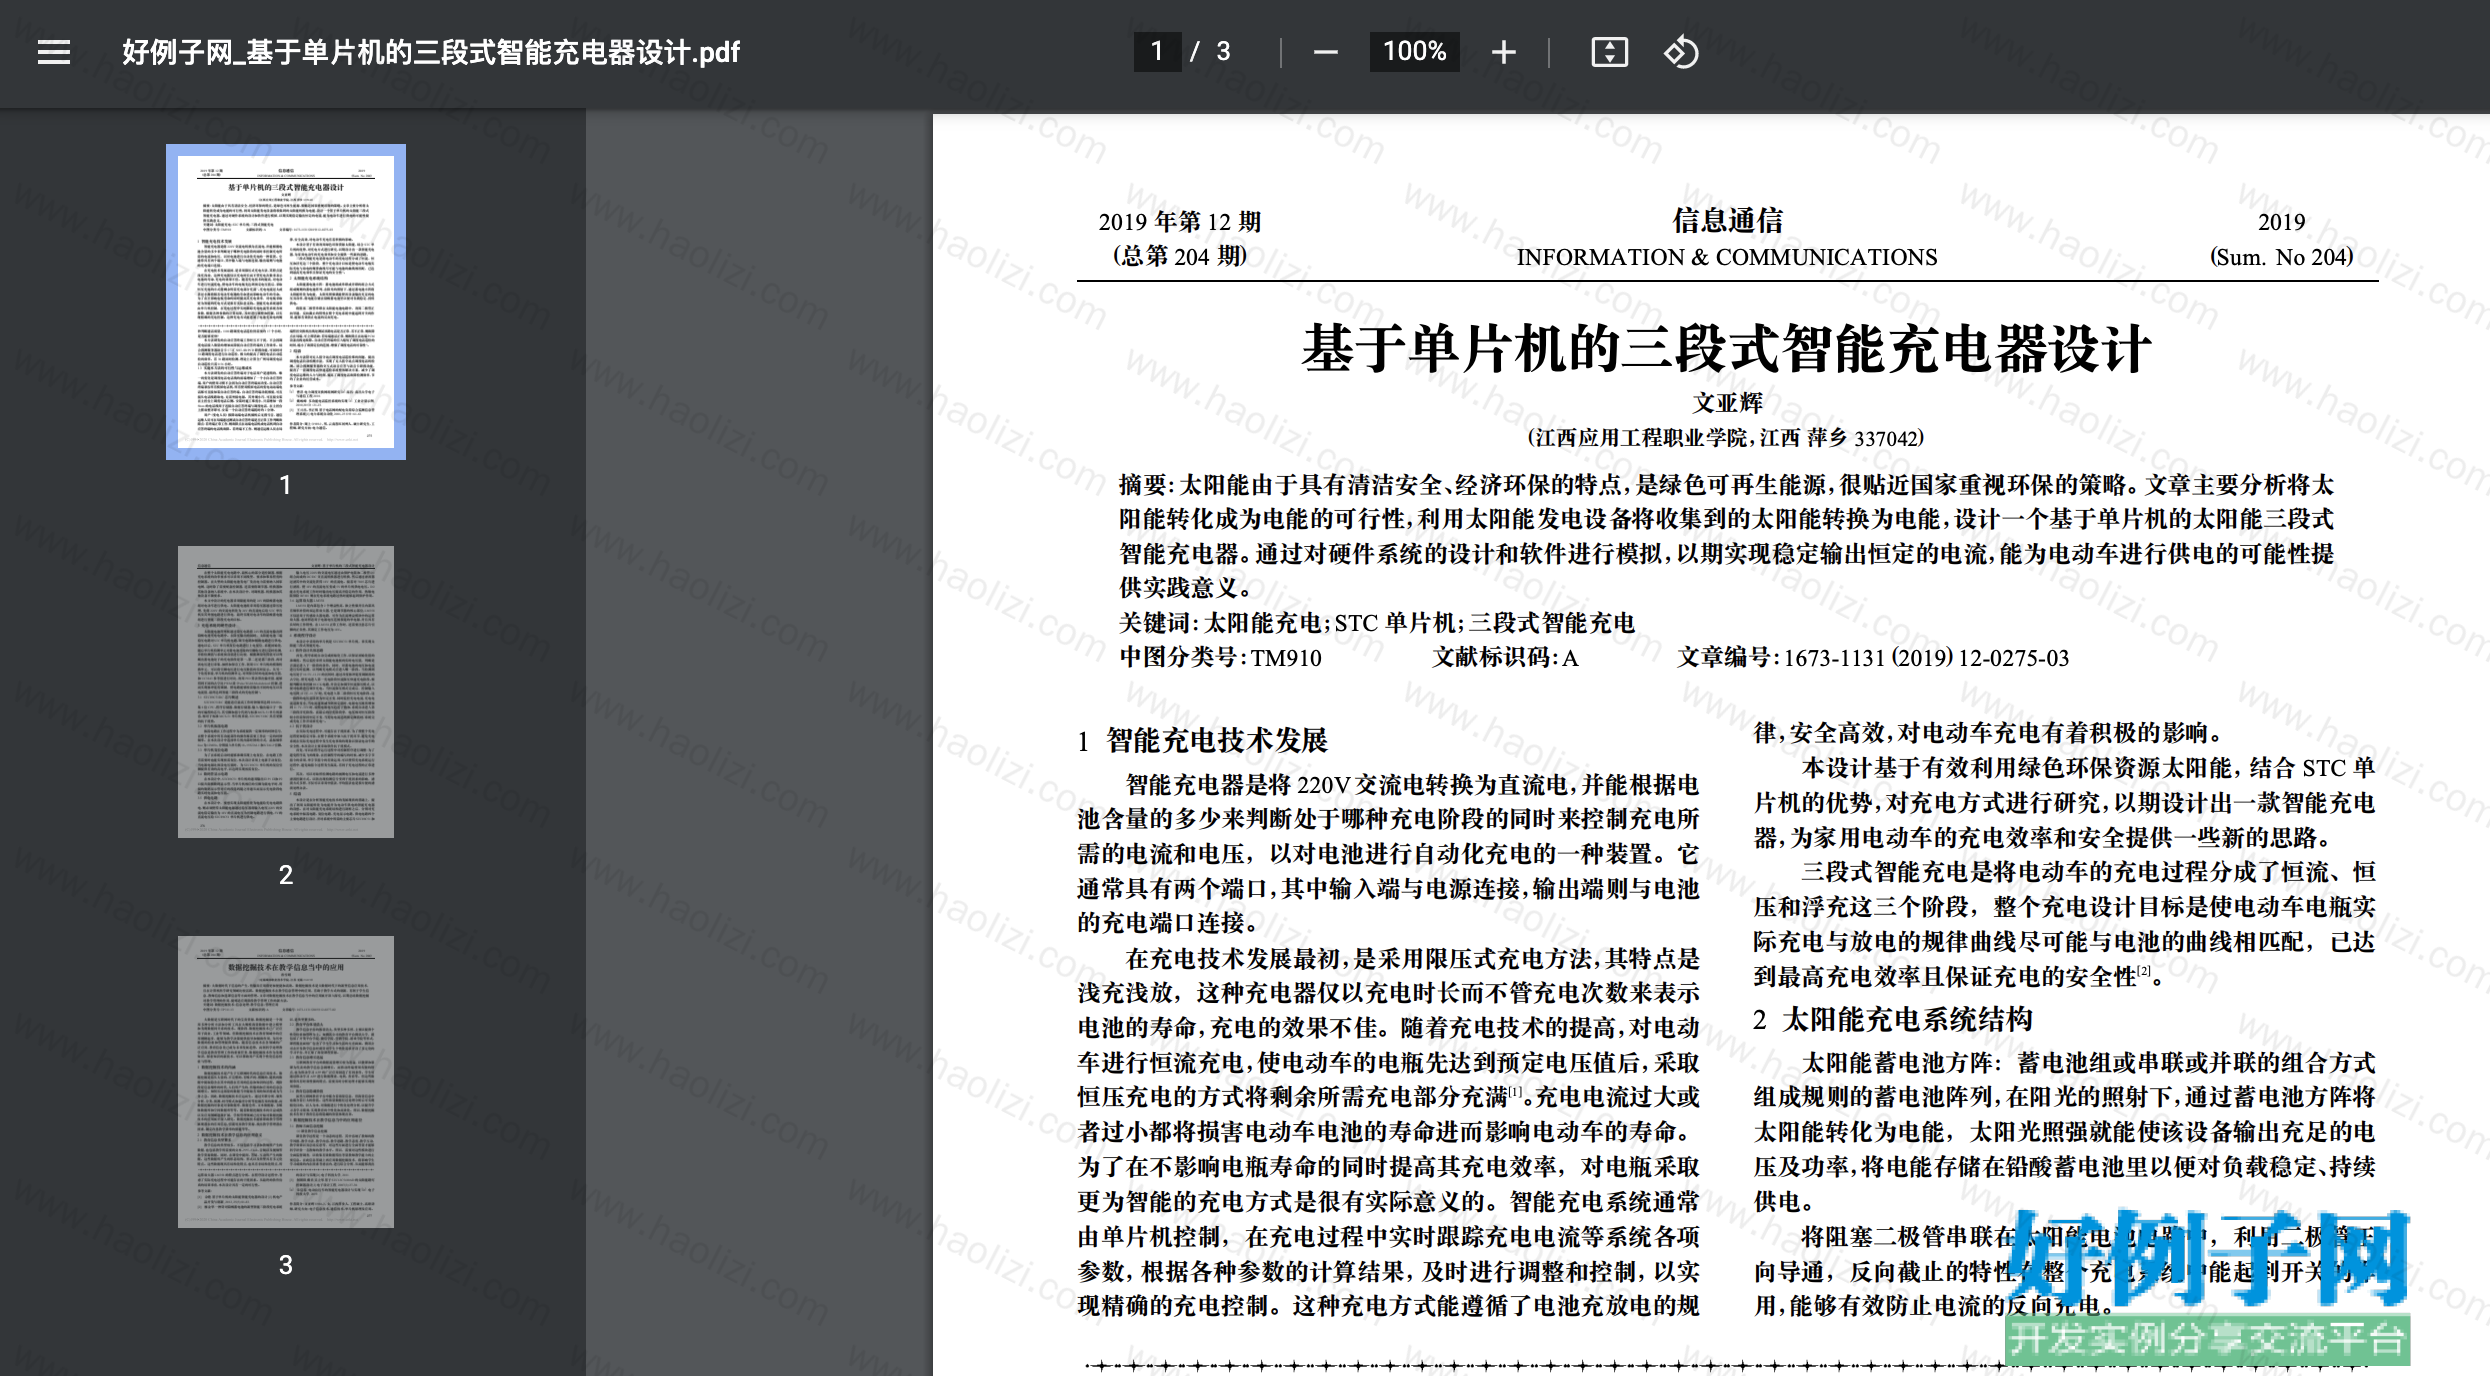Click the section heading 2 太阳能充电系统结构
Viewport: 2490px width, 1376px height.
click(x=1893, y=1019)
